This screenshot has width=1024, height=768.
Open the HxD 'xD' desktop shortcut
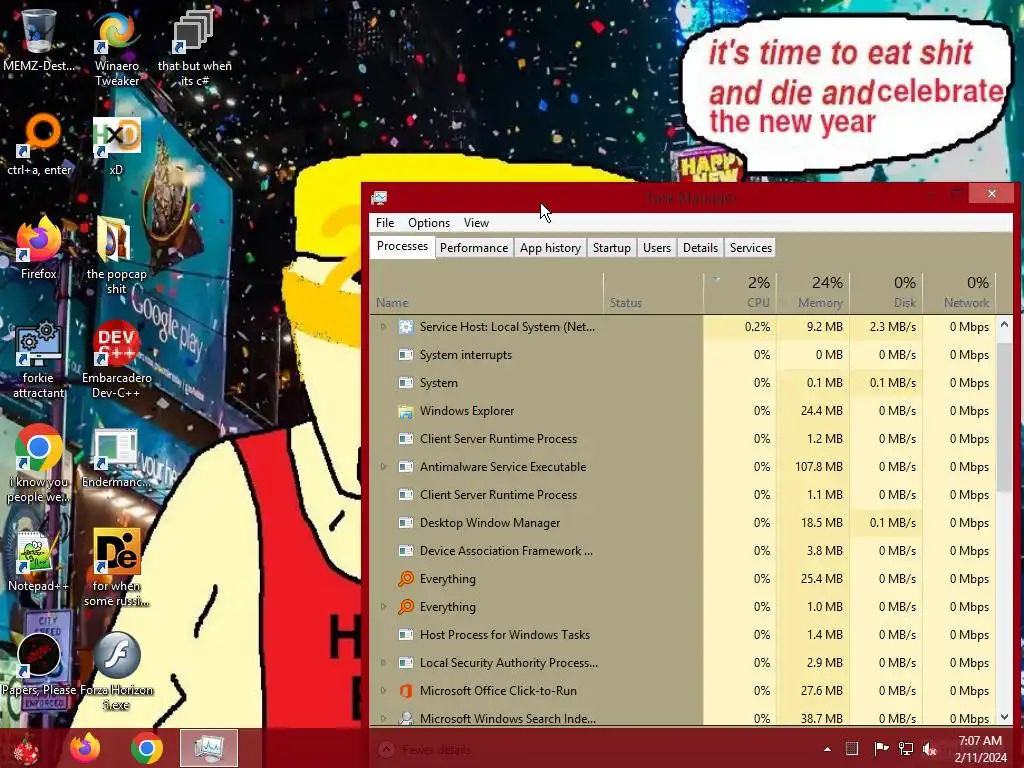[x=116, y=146]
